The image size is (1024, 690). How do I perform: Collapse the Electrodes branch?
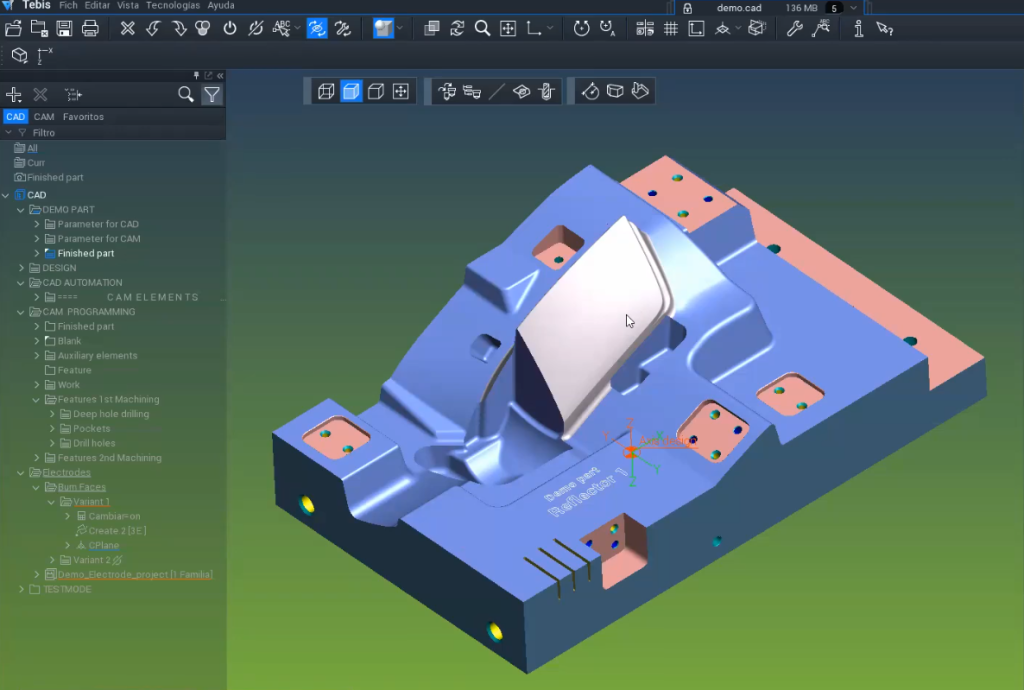coord(20,472)
